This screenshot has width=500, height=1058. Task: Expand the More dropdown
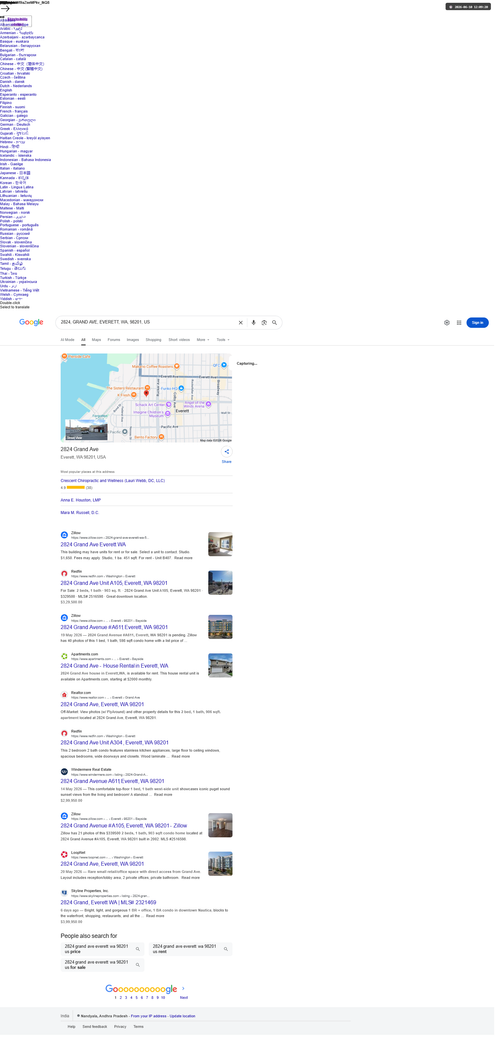tap(203, 339)
